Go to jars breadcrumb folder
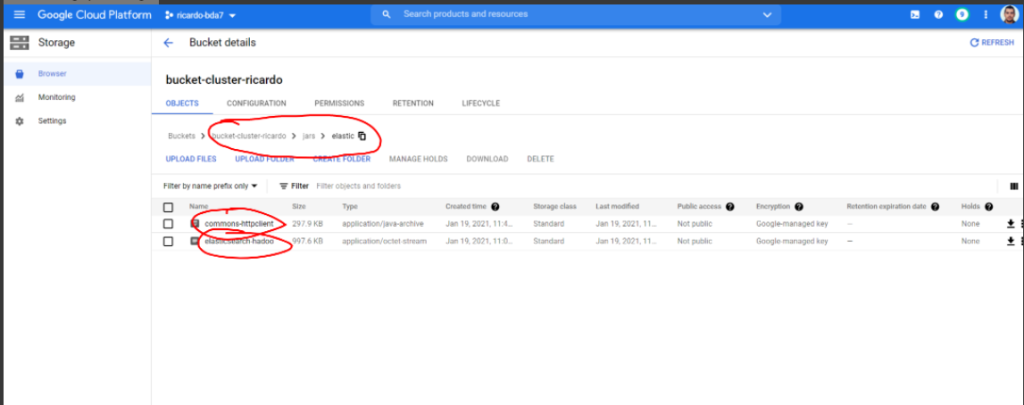This screenshot has height=405, width=1024. [x=309, y=137]
